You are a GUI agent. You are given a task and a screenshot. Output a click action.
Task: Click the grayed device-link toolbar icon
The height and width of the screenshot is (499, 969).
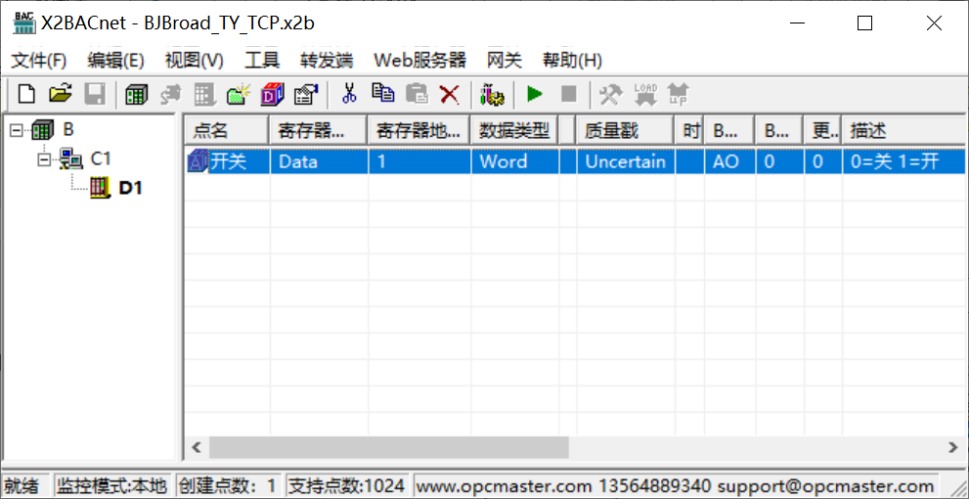tap(170, 95)
